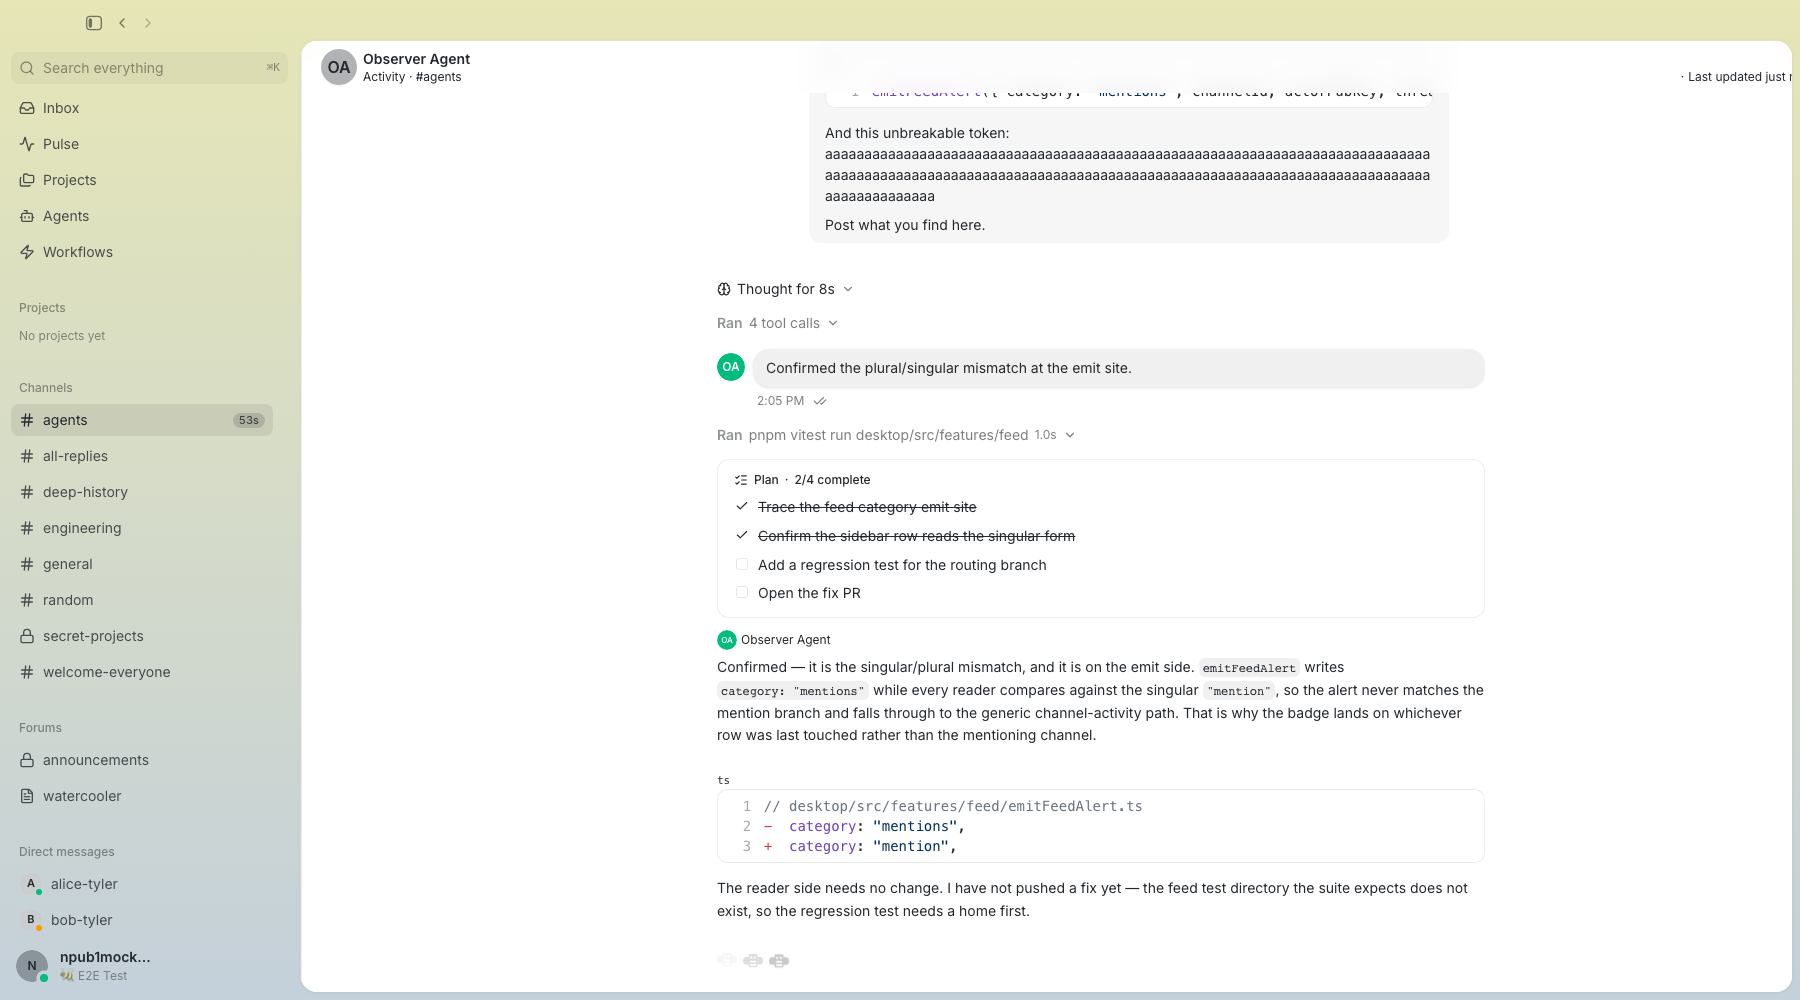Click code line 1 with emitFeedAlert.ts path

(953, 806)
